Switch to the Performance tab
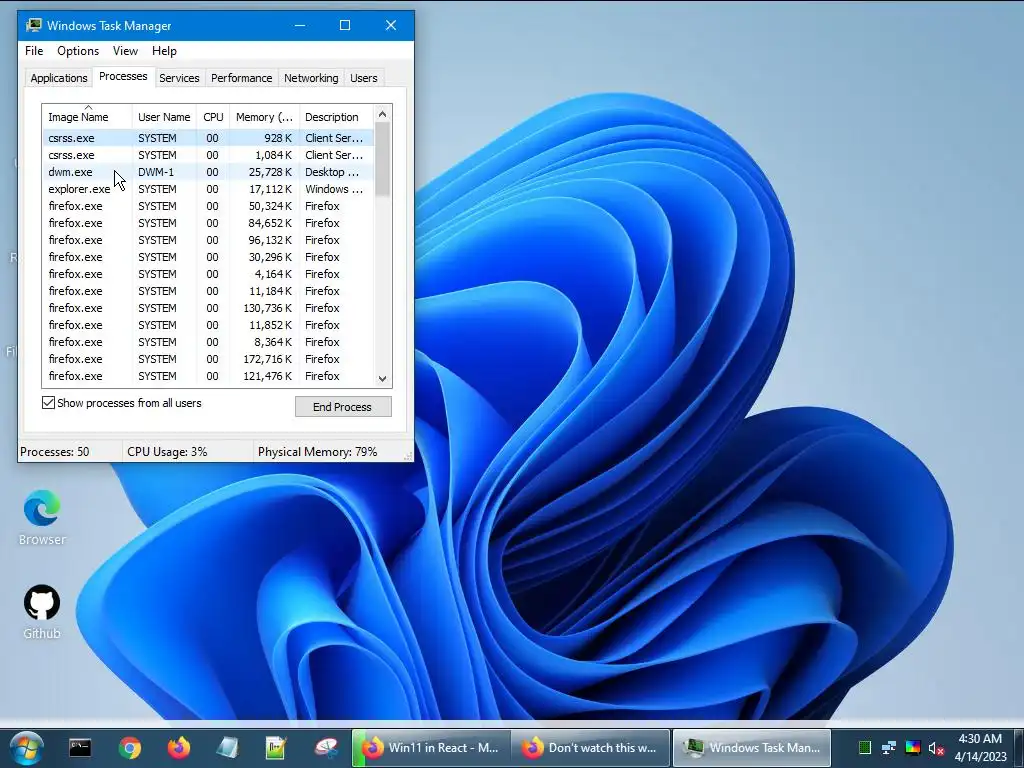The width and height of the screenshot is (1024, 768). [x=242, y=78]
